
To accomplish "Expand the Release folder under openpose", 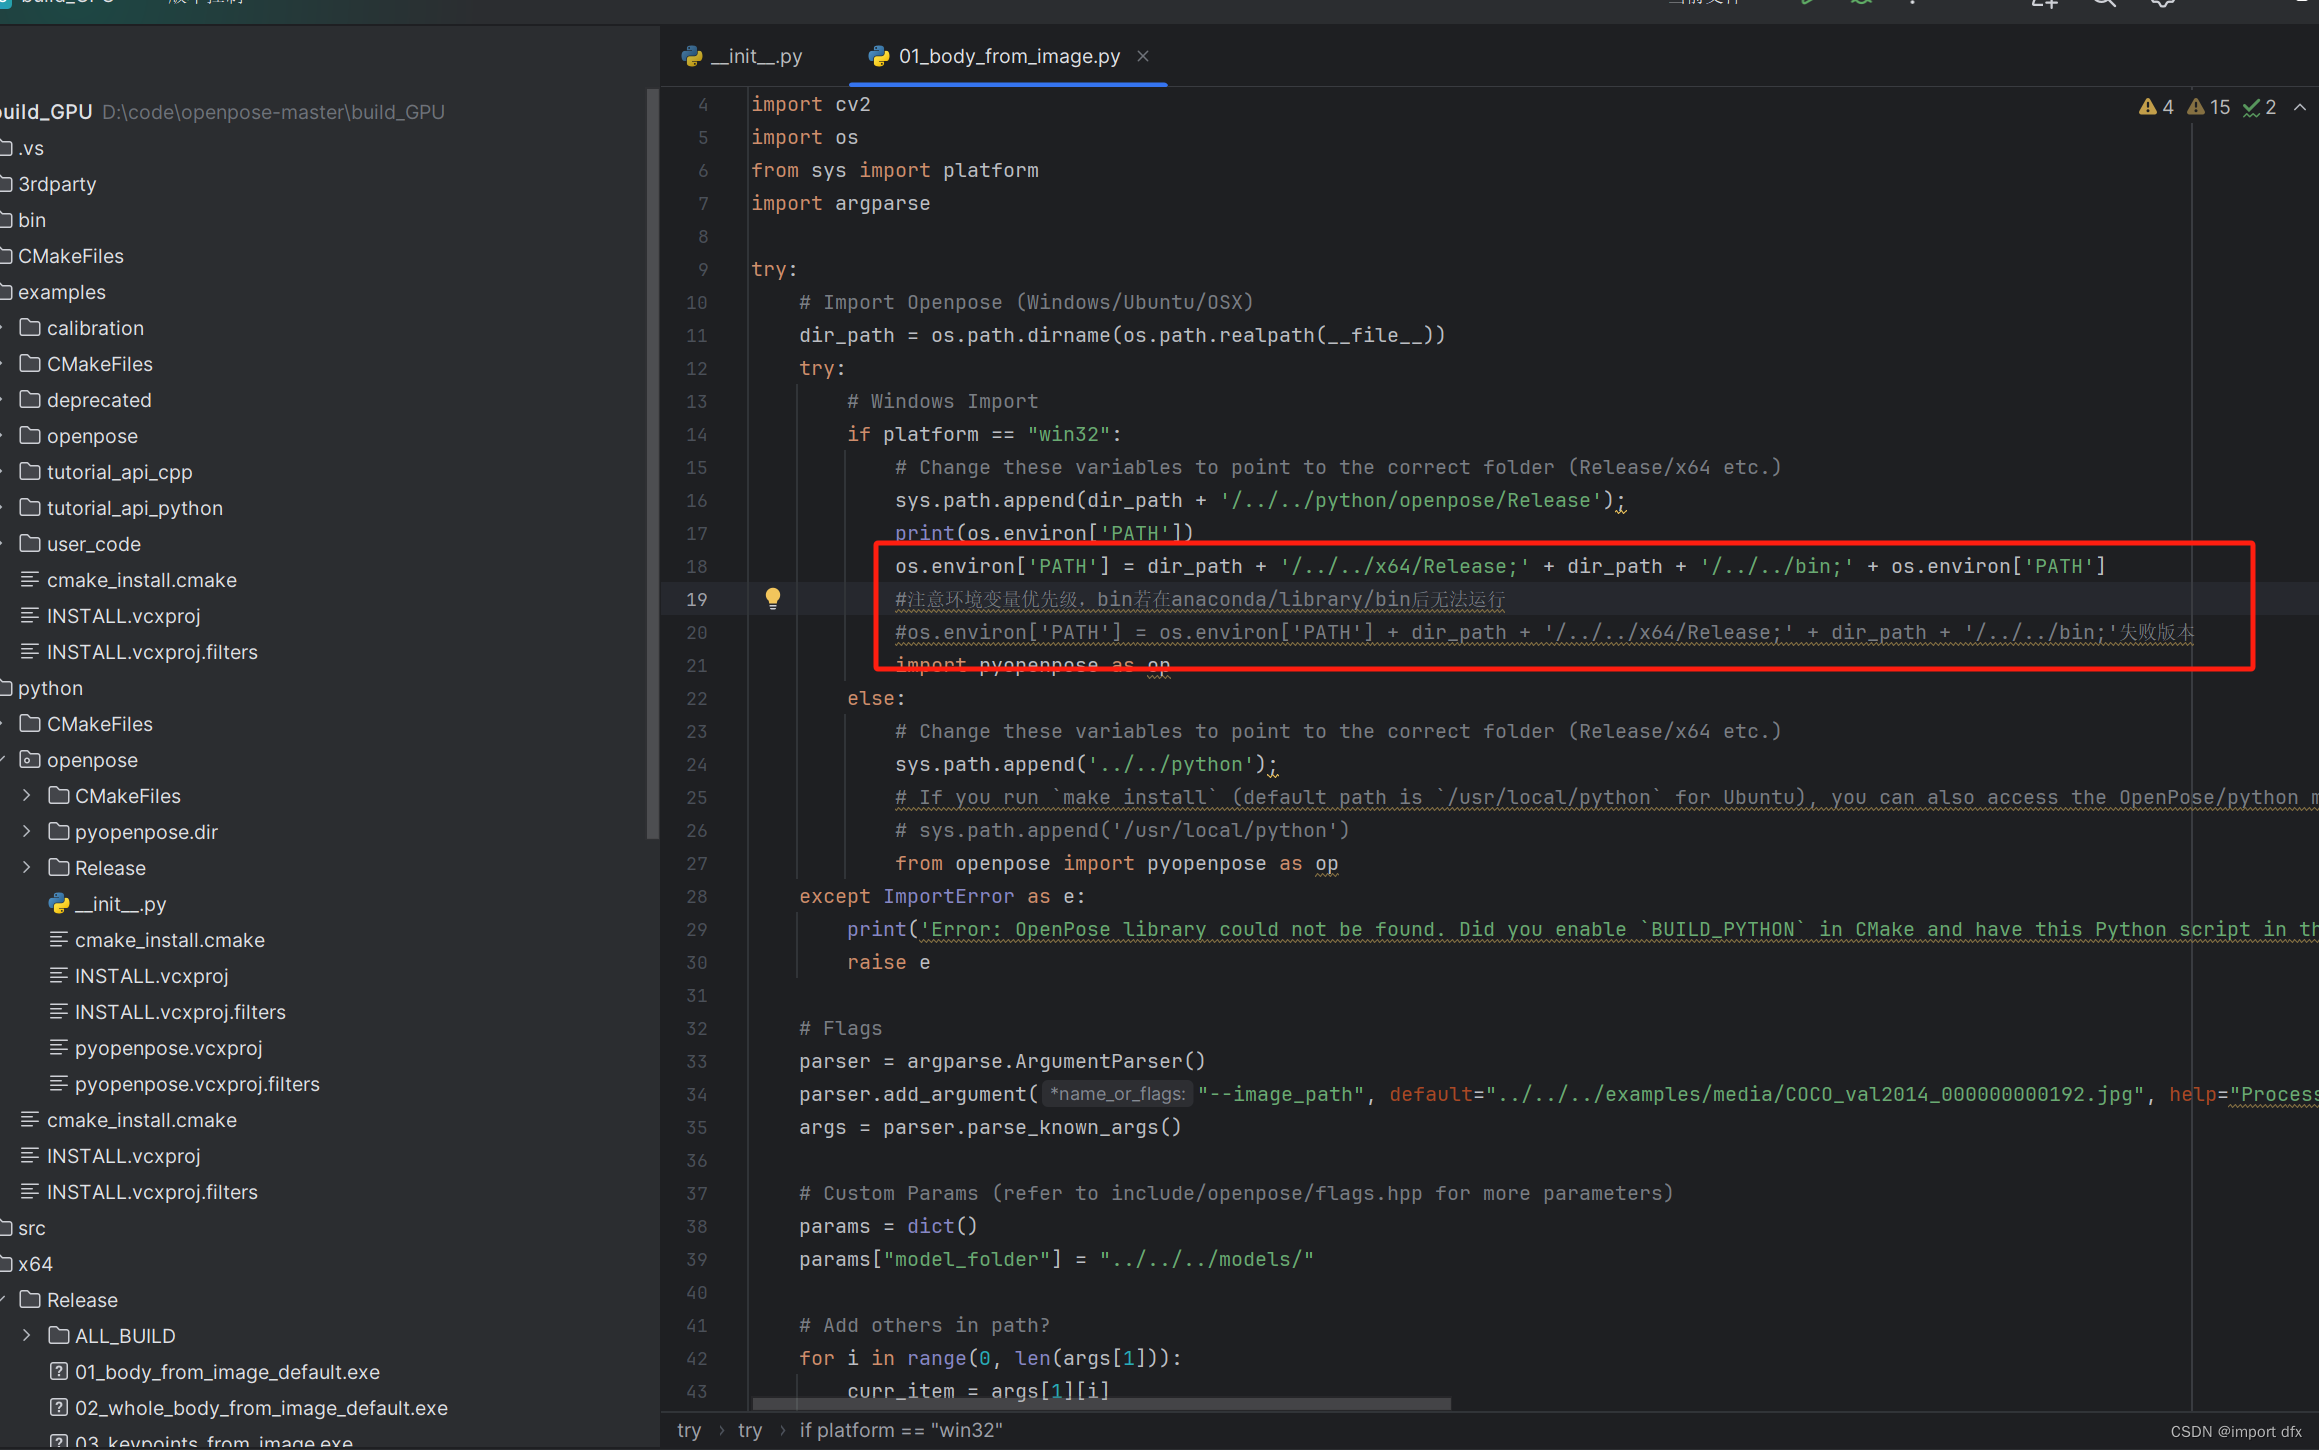I will [x=25, y=867].
